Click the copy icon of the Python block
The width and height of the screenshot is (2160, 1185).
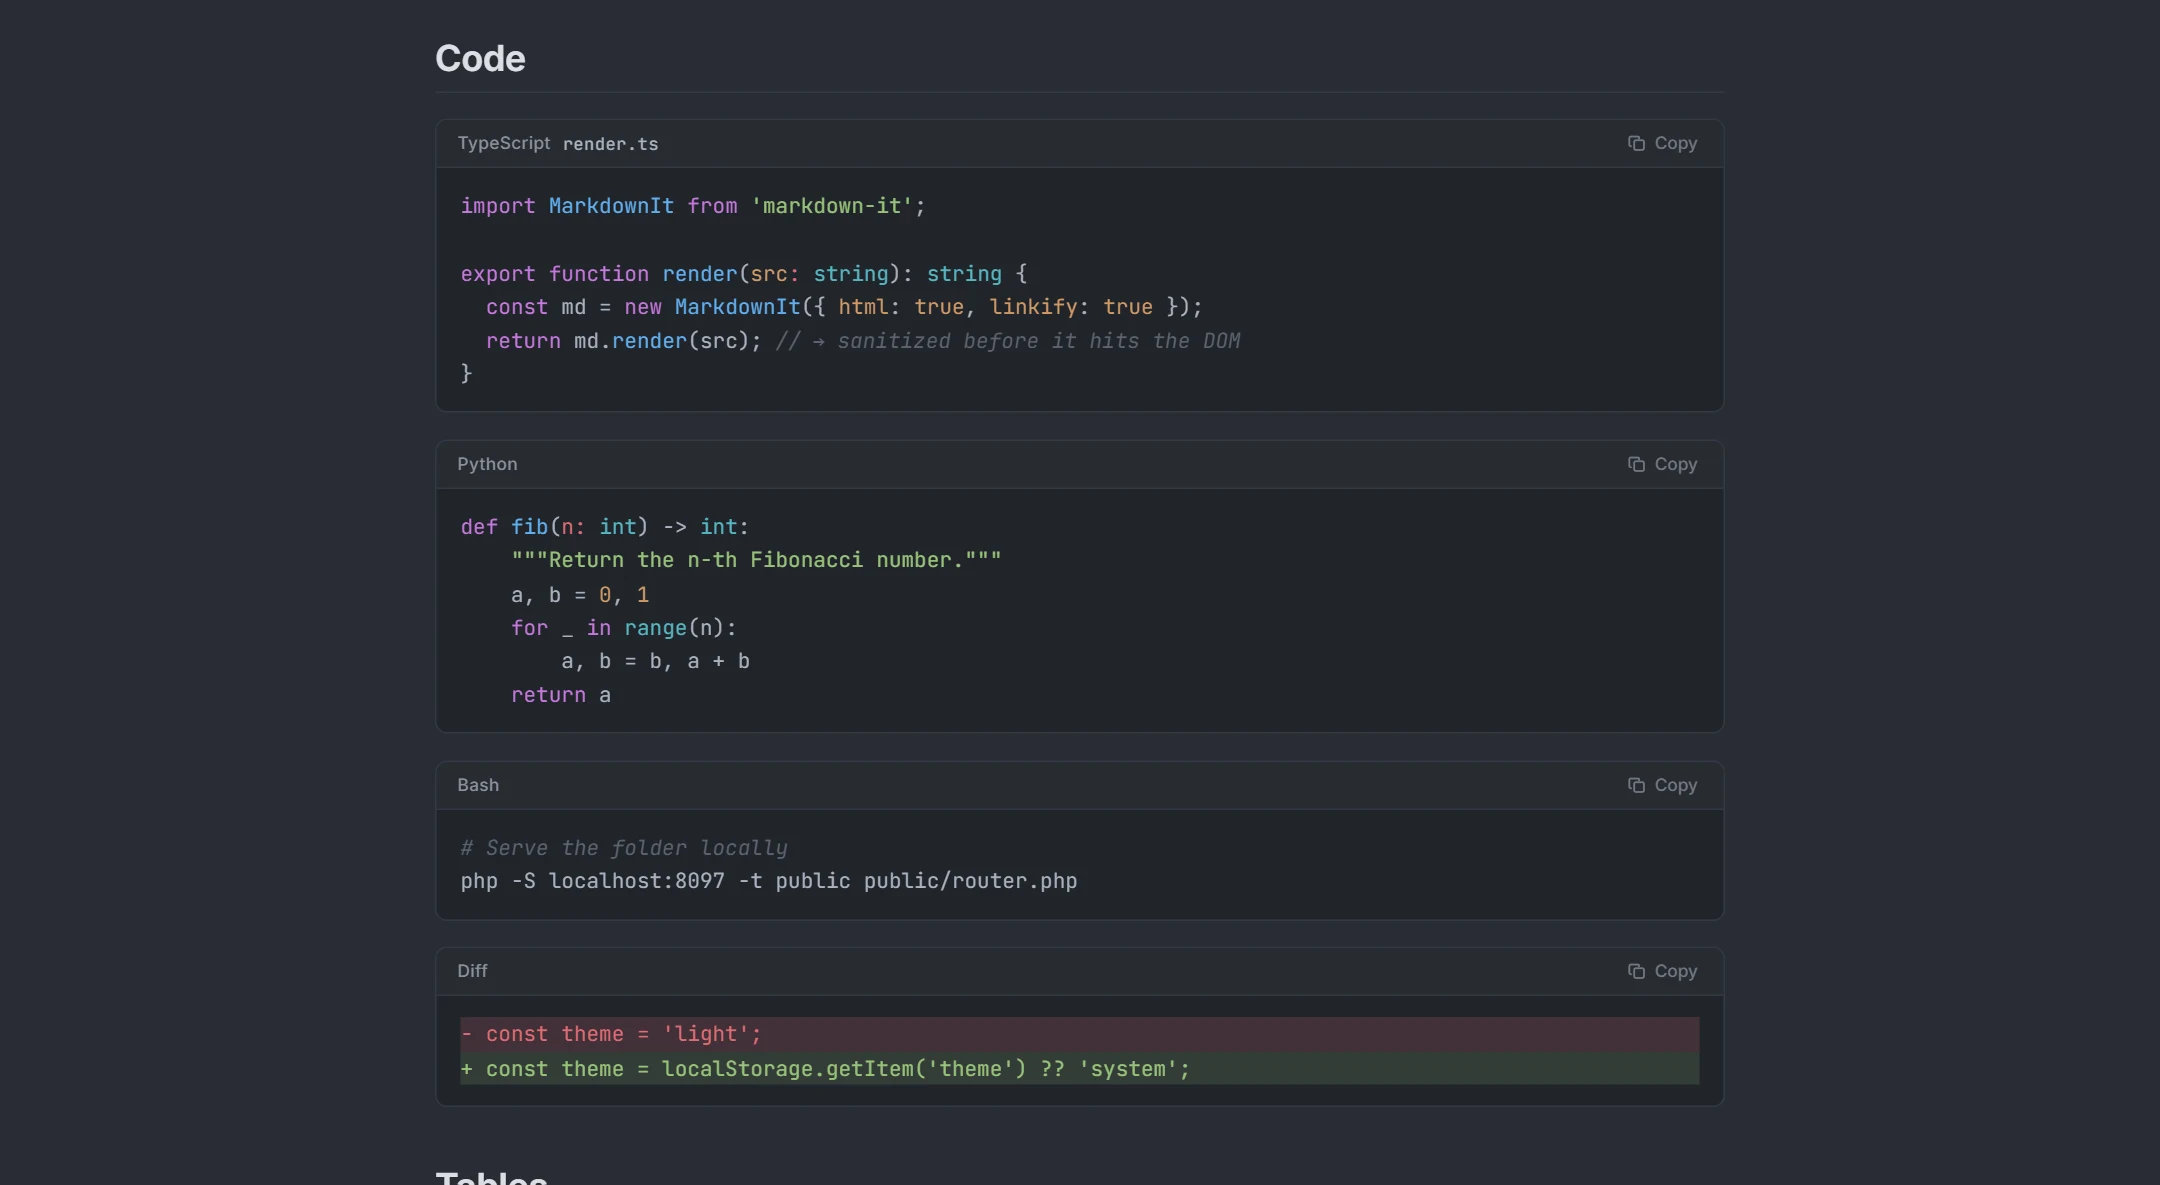[x=1636, y=464]
